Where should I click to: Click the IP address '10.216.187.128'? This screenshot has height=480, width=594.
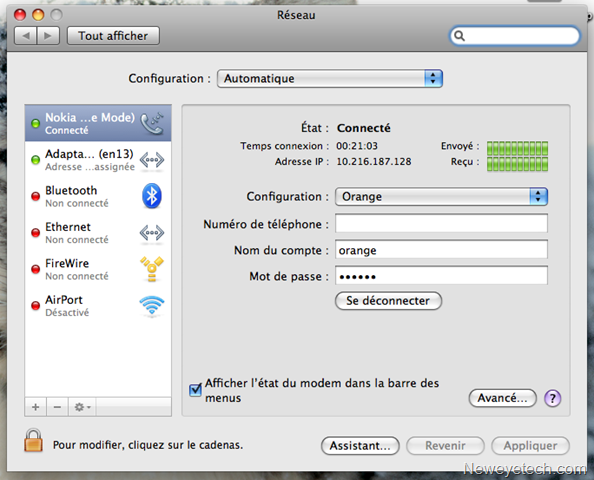tap(374, 162)
